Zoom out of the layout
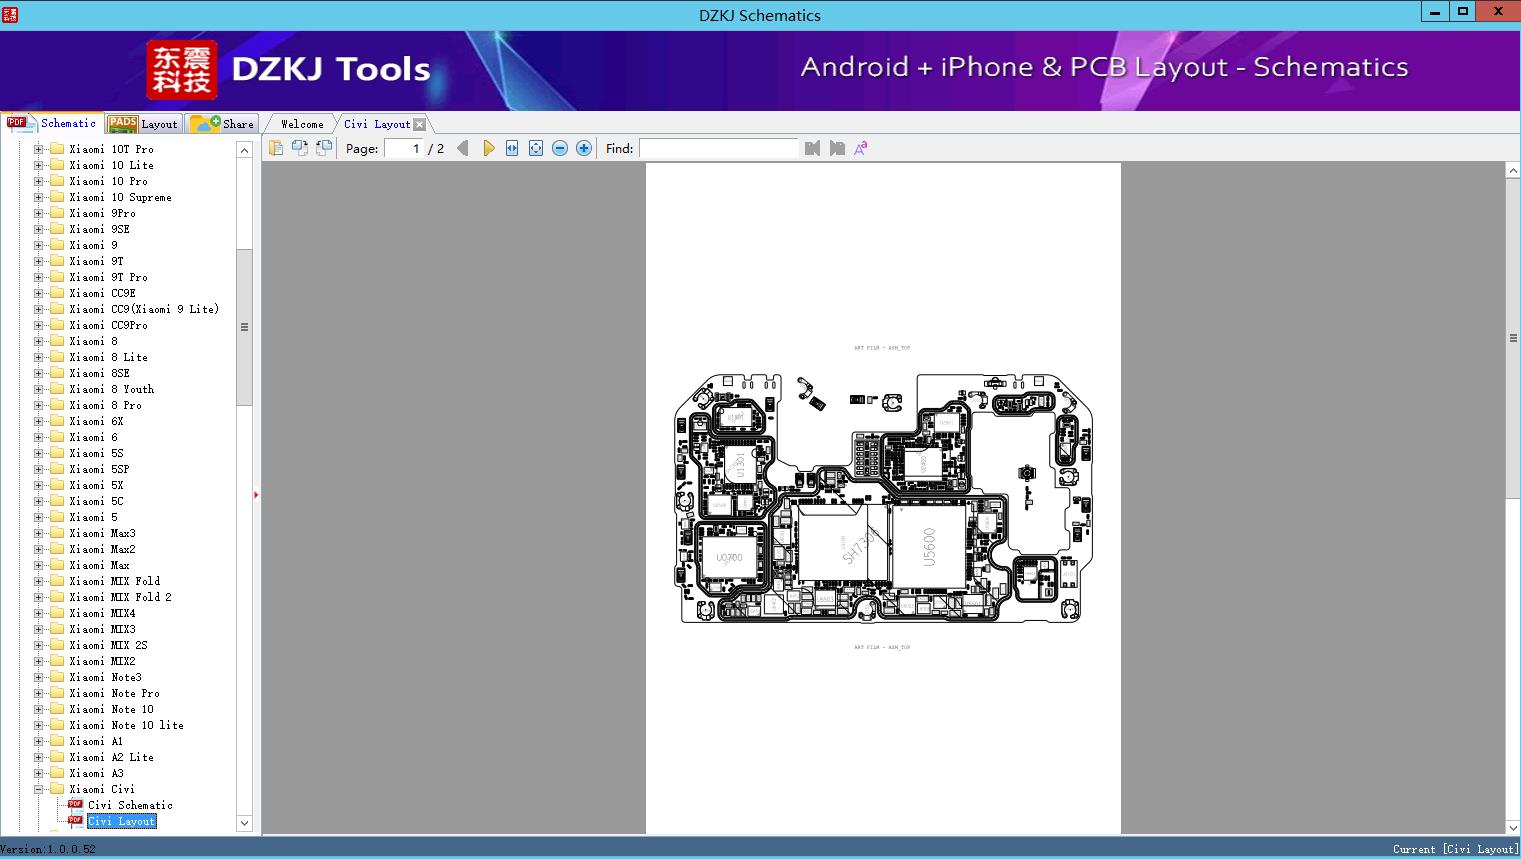 pos(560,148)
